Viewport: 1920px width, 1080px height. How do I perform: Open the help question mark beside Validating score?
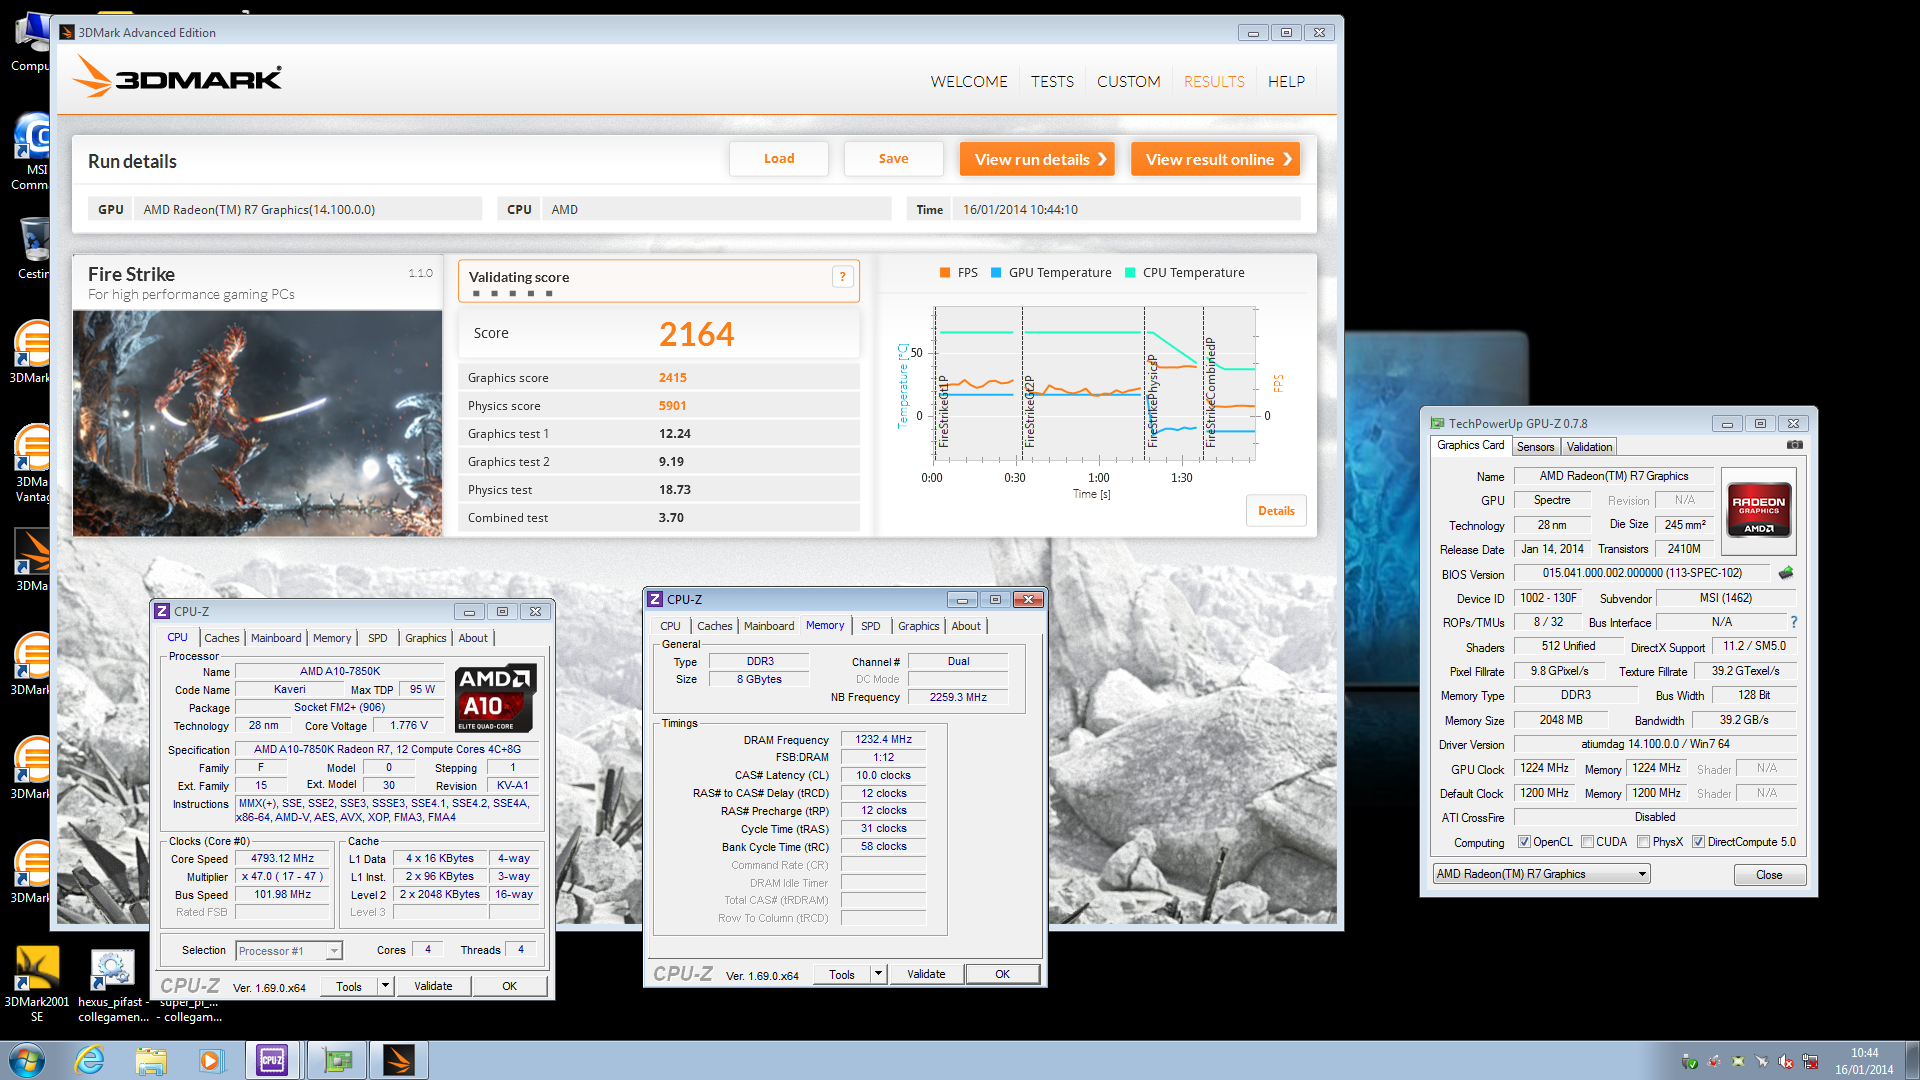pyautogui.click(x=842, y=277)
